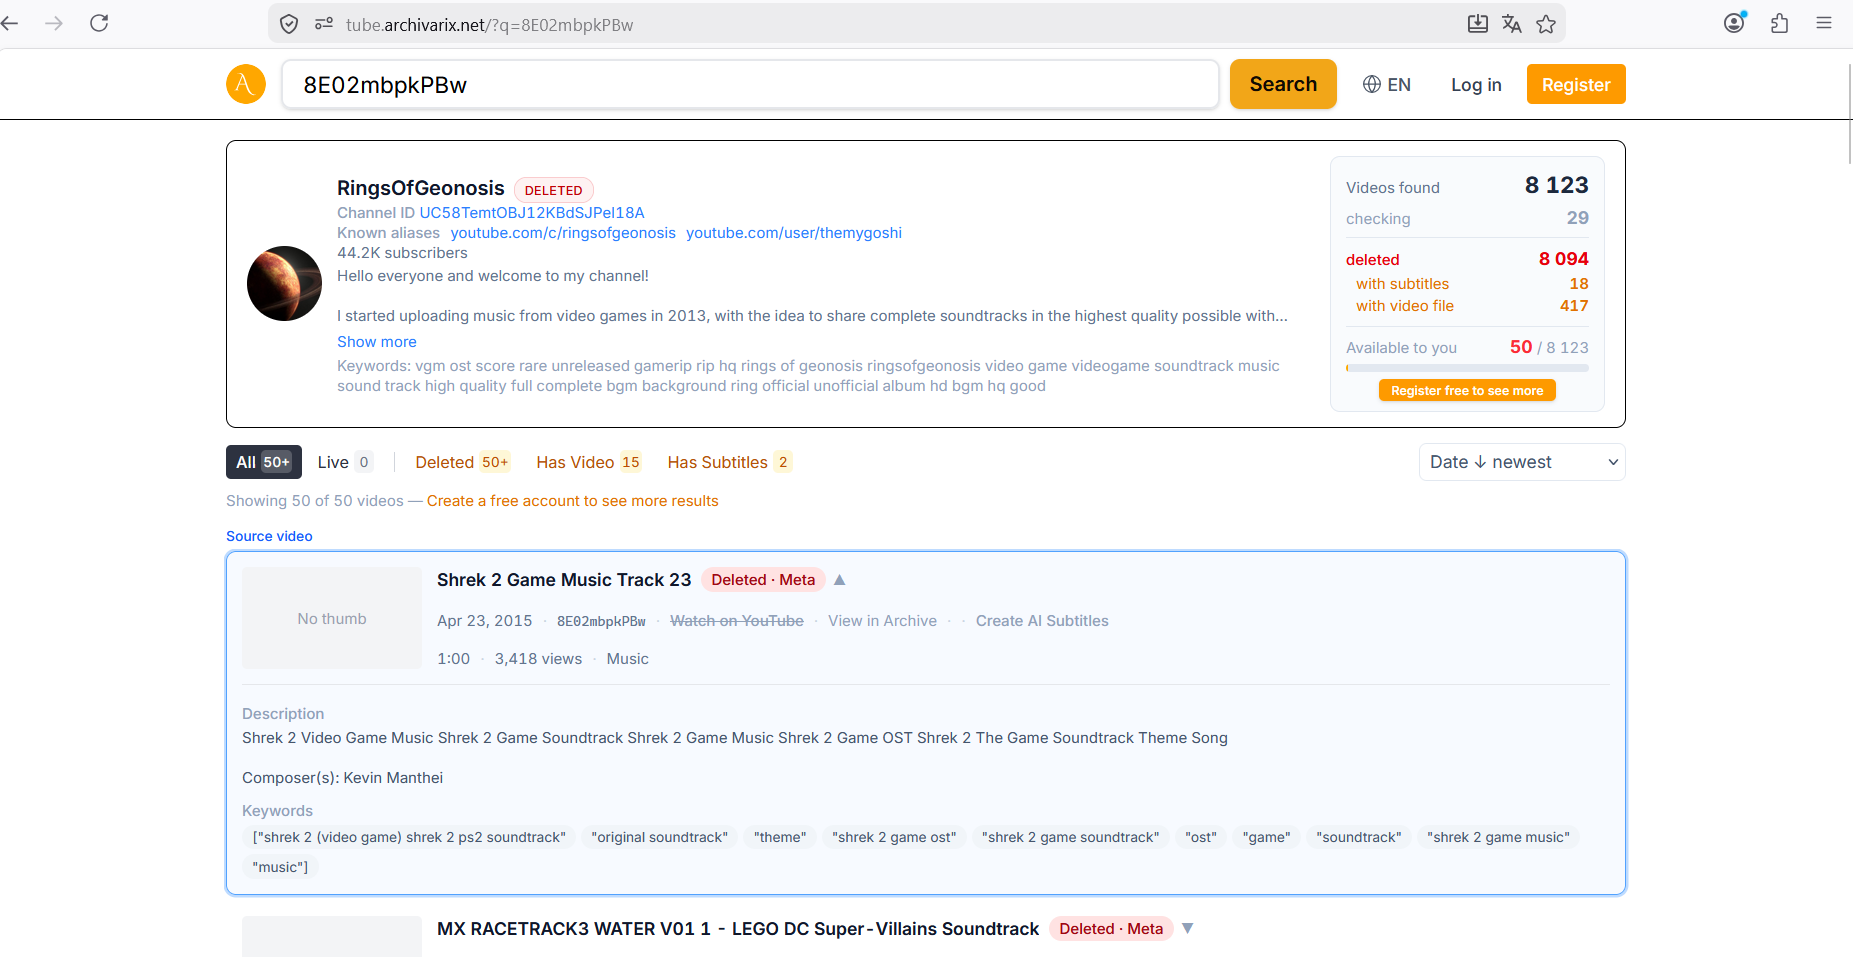Bookmark this page with the star icon
Image resolution: width=1853 pixels, height=957 pixels.
tap(1546, 24)
